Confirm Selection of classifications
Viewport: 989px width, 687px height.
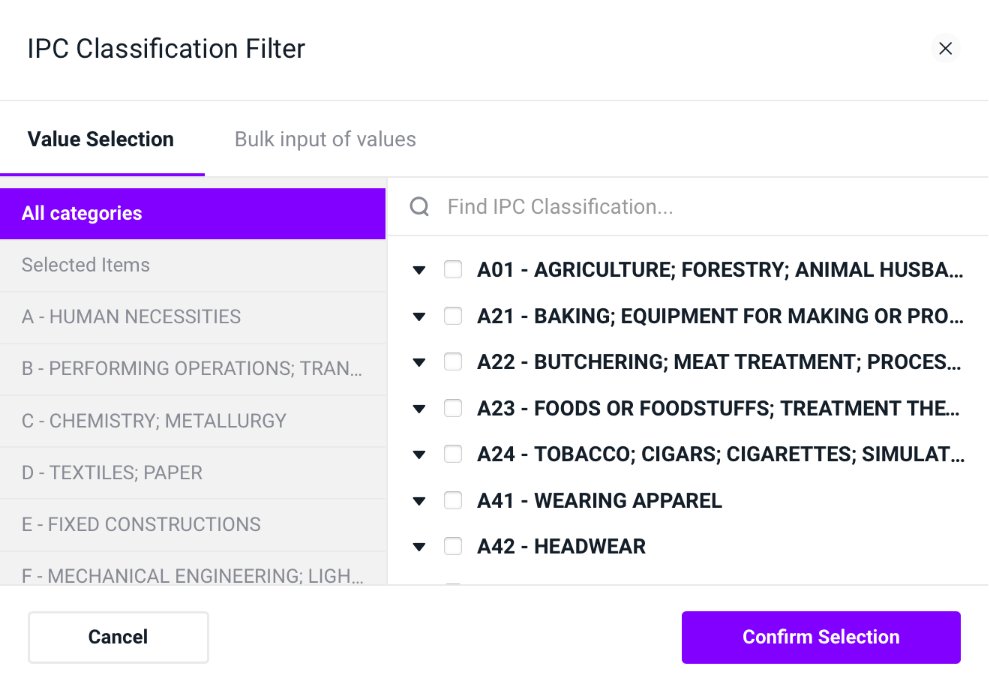(x=821, y=637)
